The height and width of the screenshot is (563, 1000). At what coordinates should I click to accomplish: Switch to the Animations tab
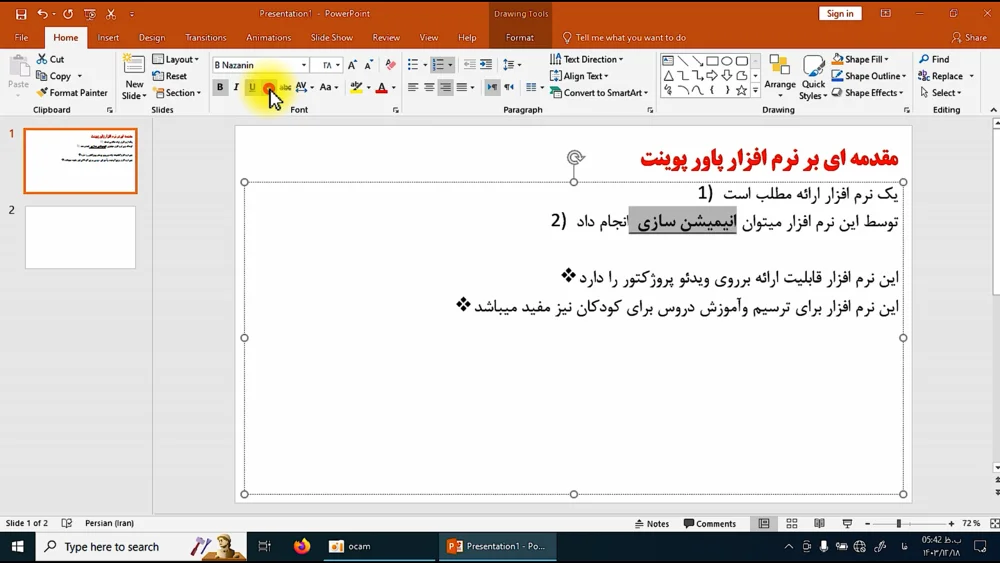point(268,38)
